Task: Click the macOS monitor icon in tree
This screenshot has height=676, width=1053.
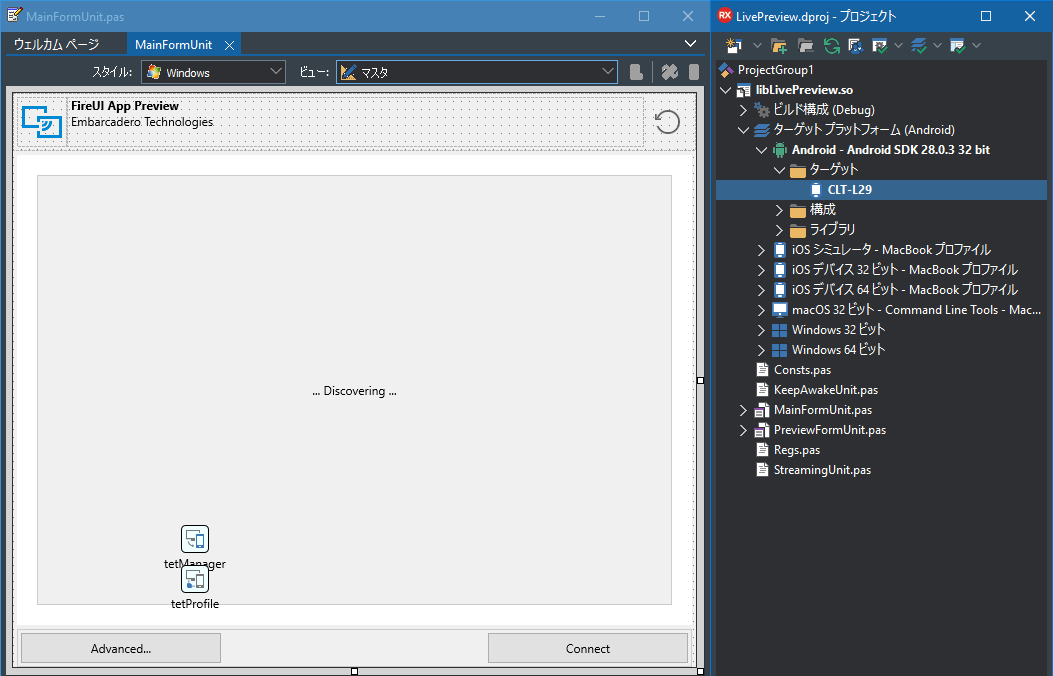Action: click(x=780, y=310)
